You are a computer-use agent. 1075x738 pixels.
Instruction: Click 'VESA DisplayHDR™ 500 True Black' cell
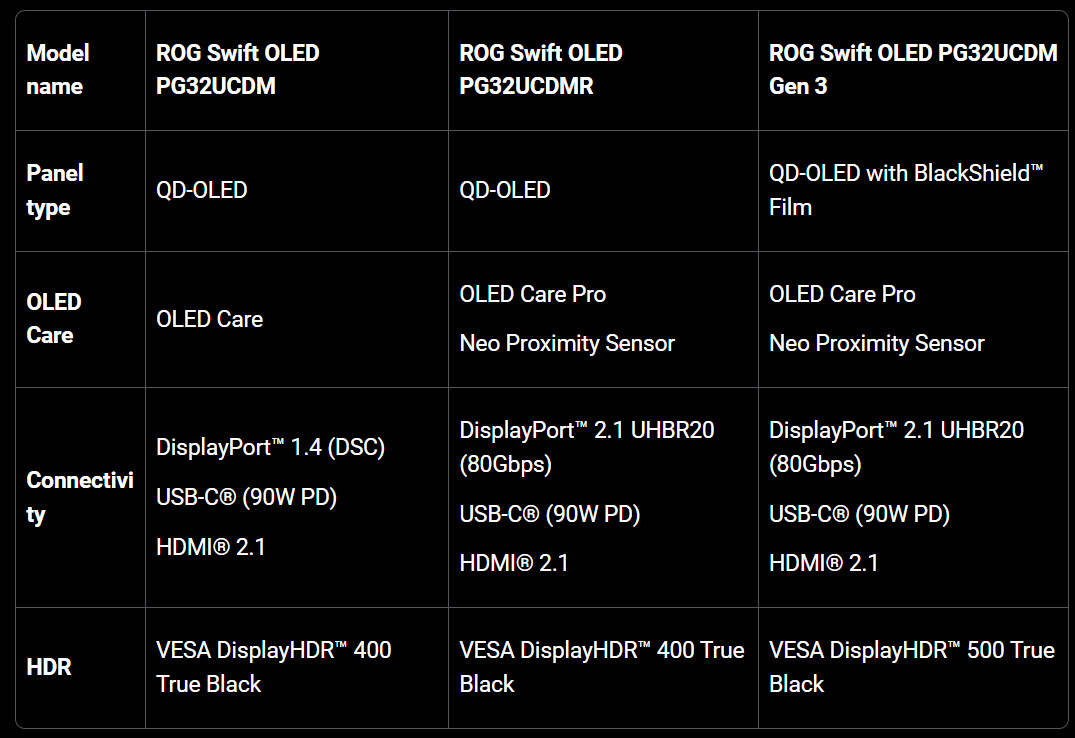[911, 666]
